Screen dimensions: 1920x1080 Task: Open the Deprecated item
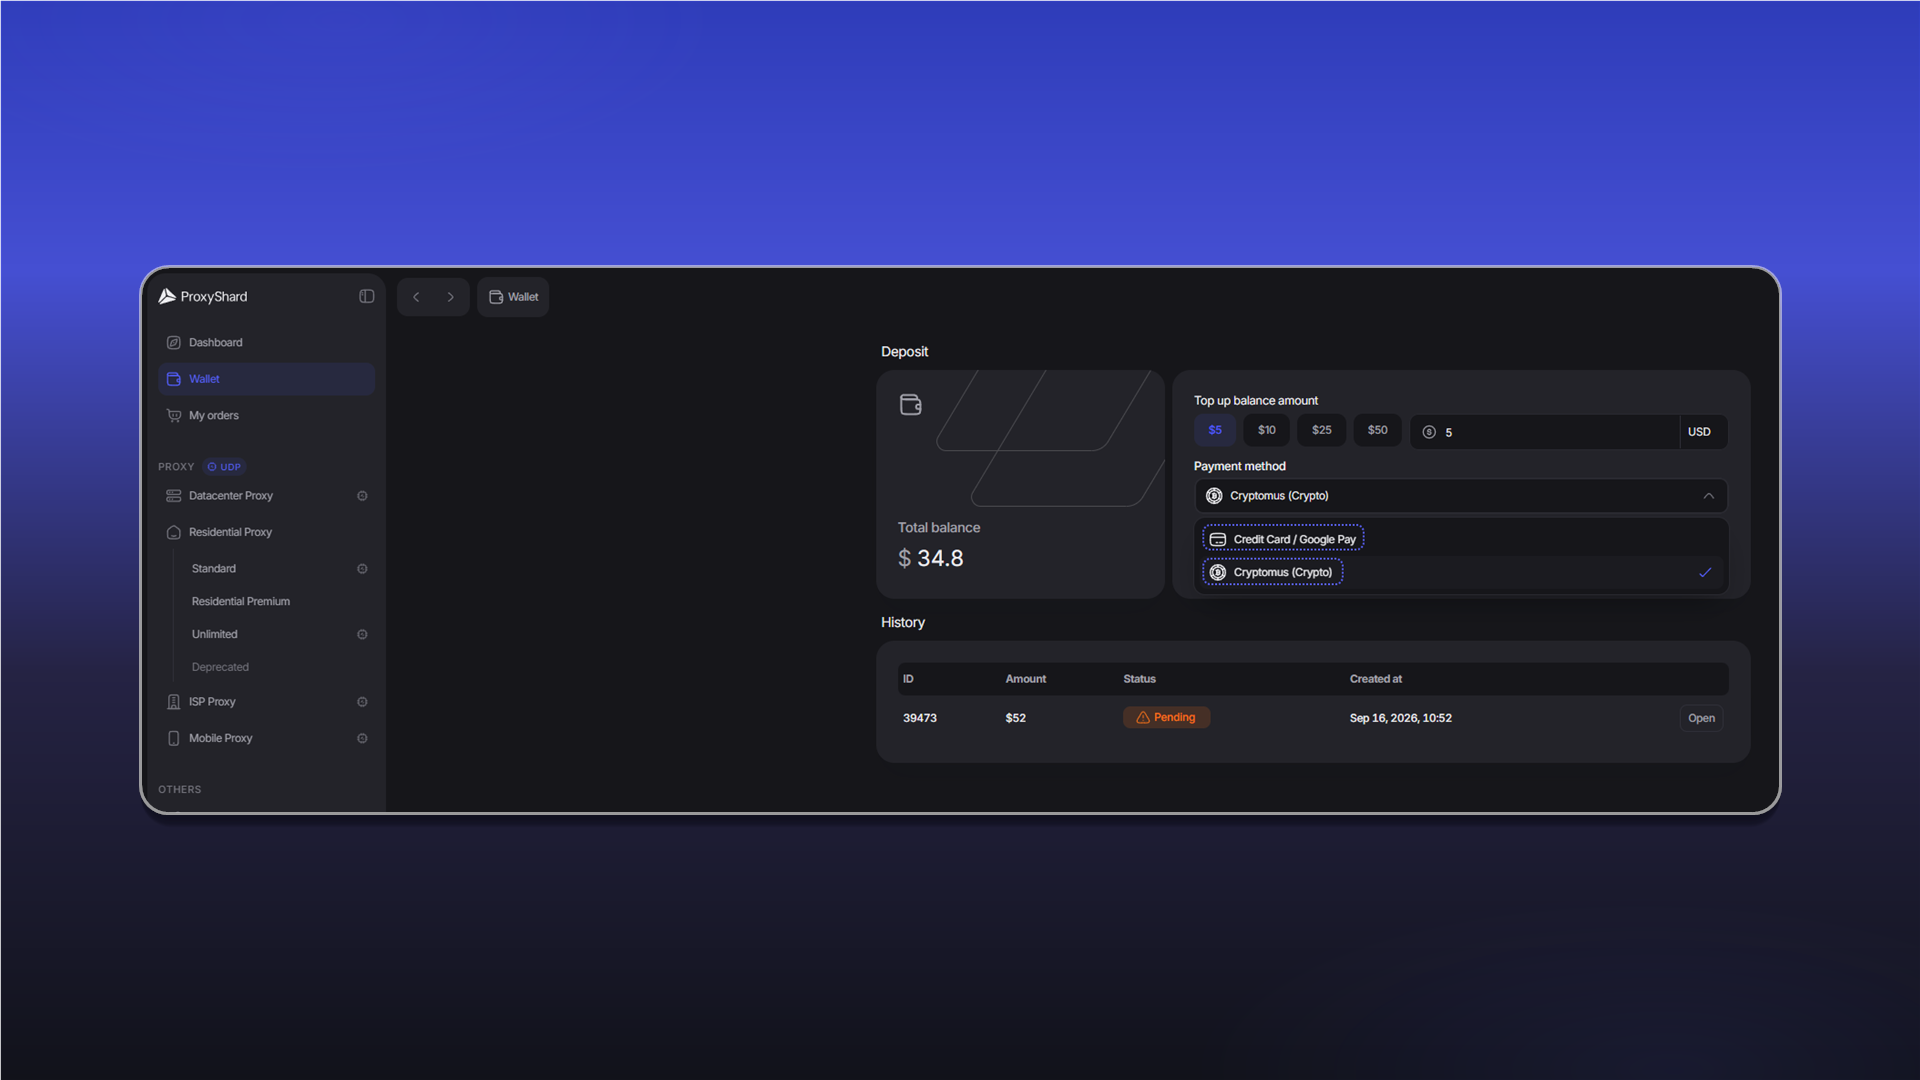(x=220, y=668)
